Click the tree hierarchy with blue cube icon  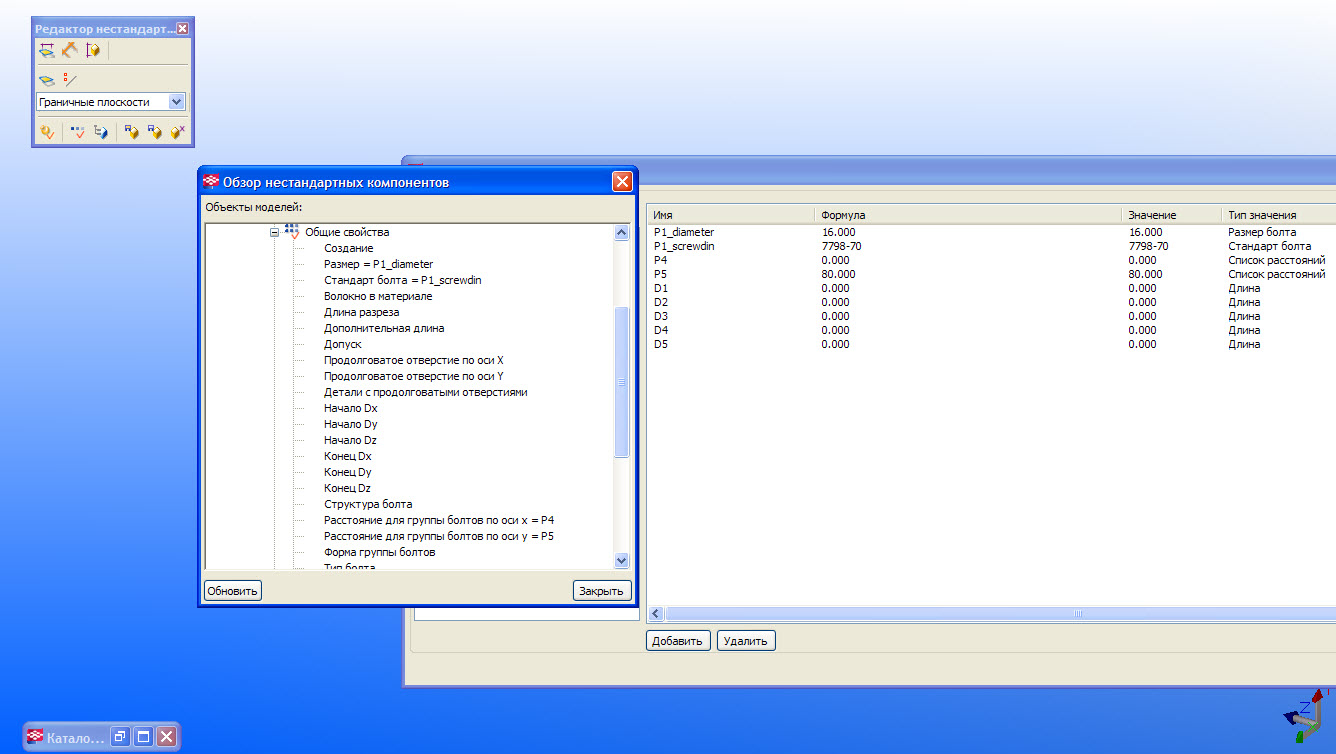coord(100,131)
